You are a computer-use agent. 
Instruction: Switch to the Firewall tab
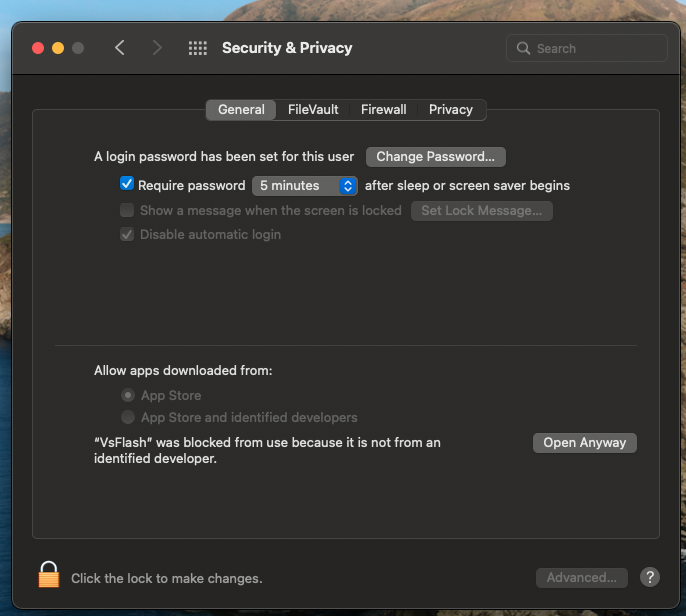click(384, 109)
